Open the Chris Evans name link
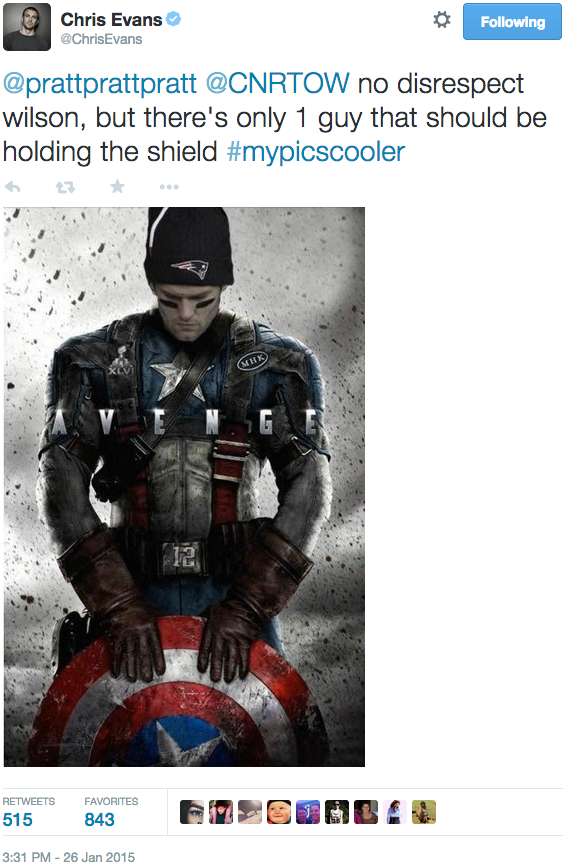 tap(111, 19)
